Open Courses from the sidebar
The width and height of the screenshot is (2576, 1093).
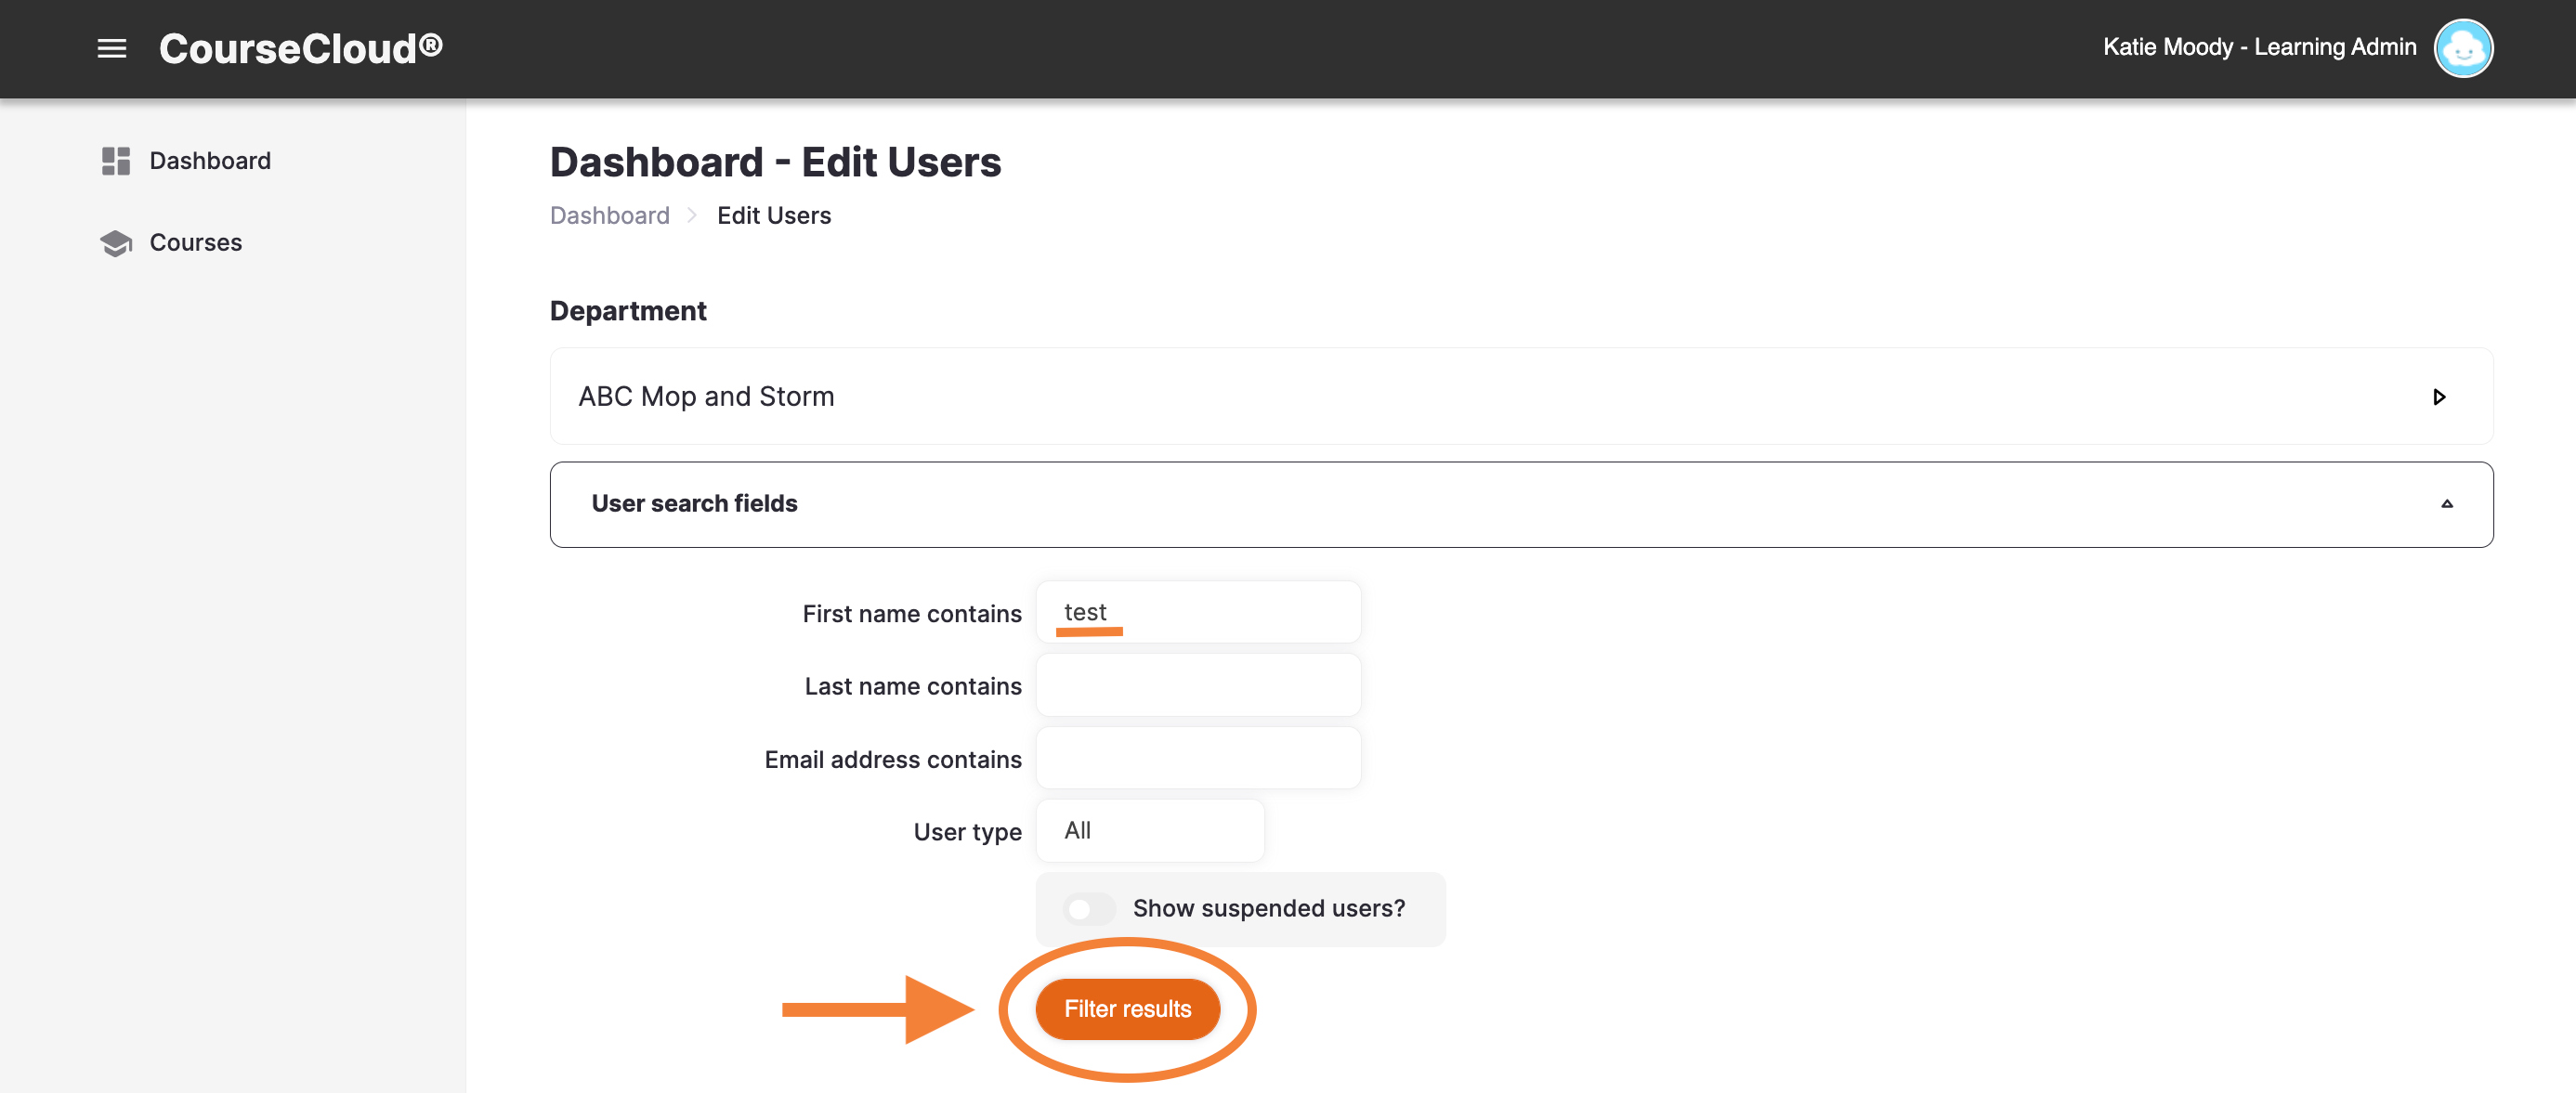[x=196, y=243]
